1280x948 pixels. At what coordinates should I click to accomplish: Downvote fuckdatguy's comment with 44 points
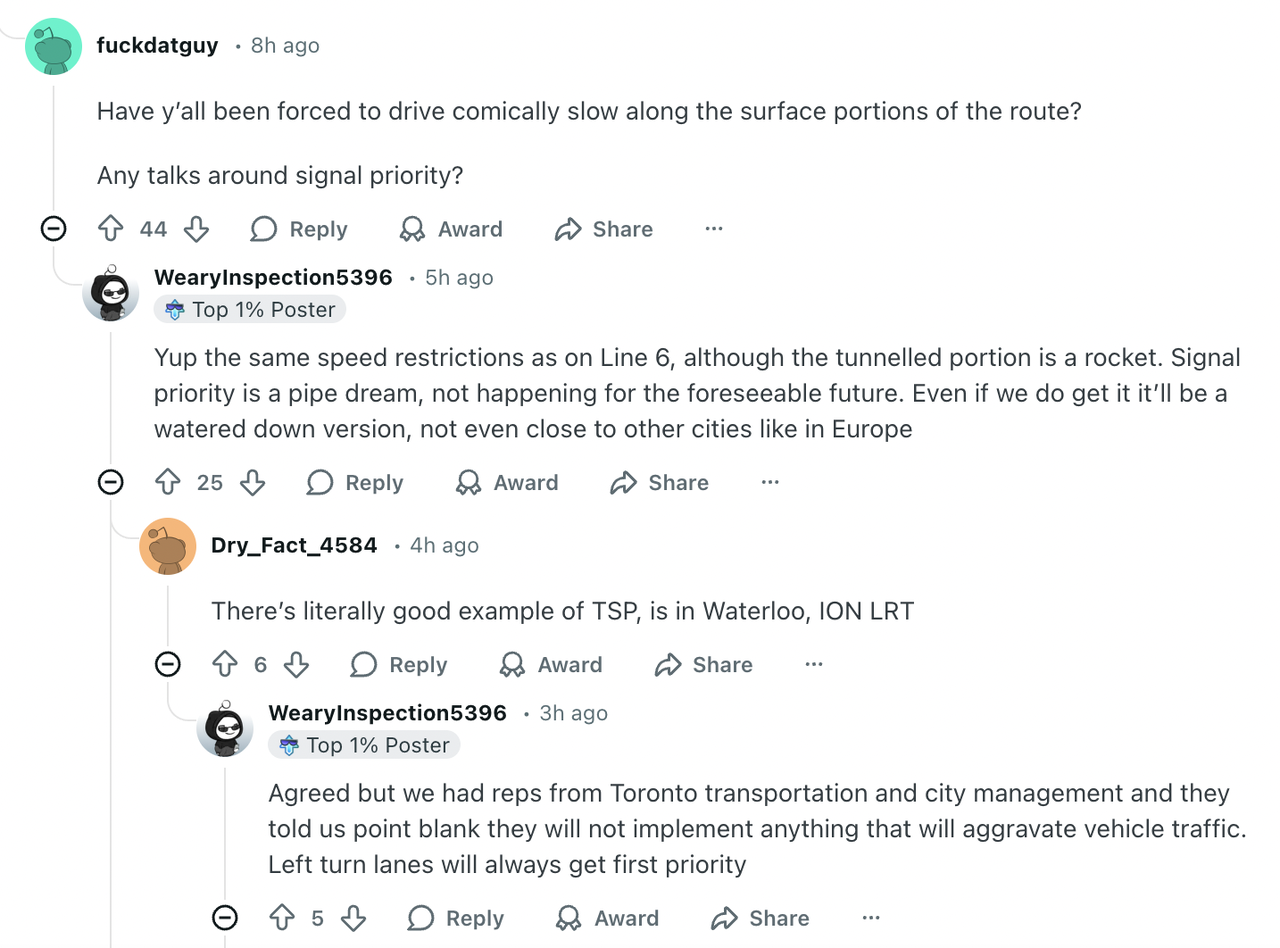pyautogui.click(x=196, y=229)
